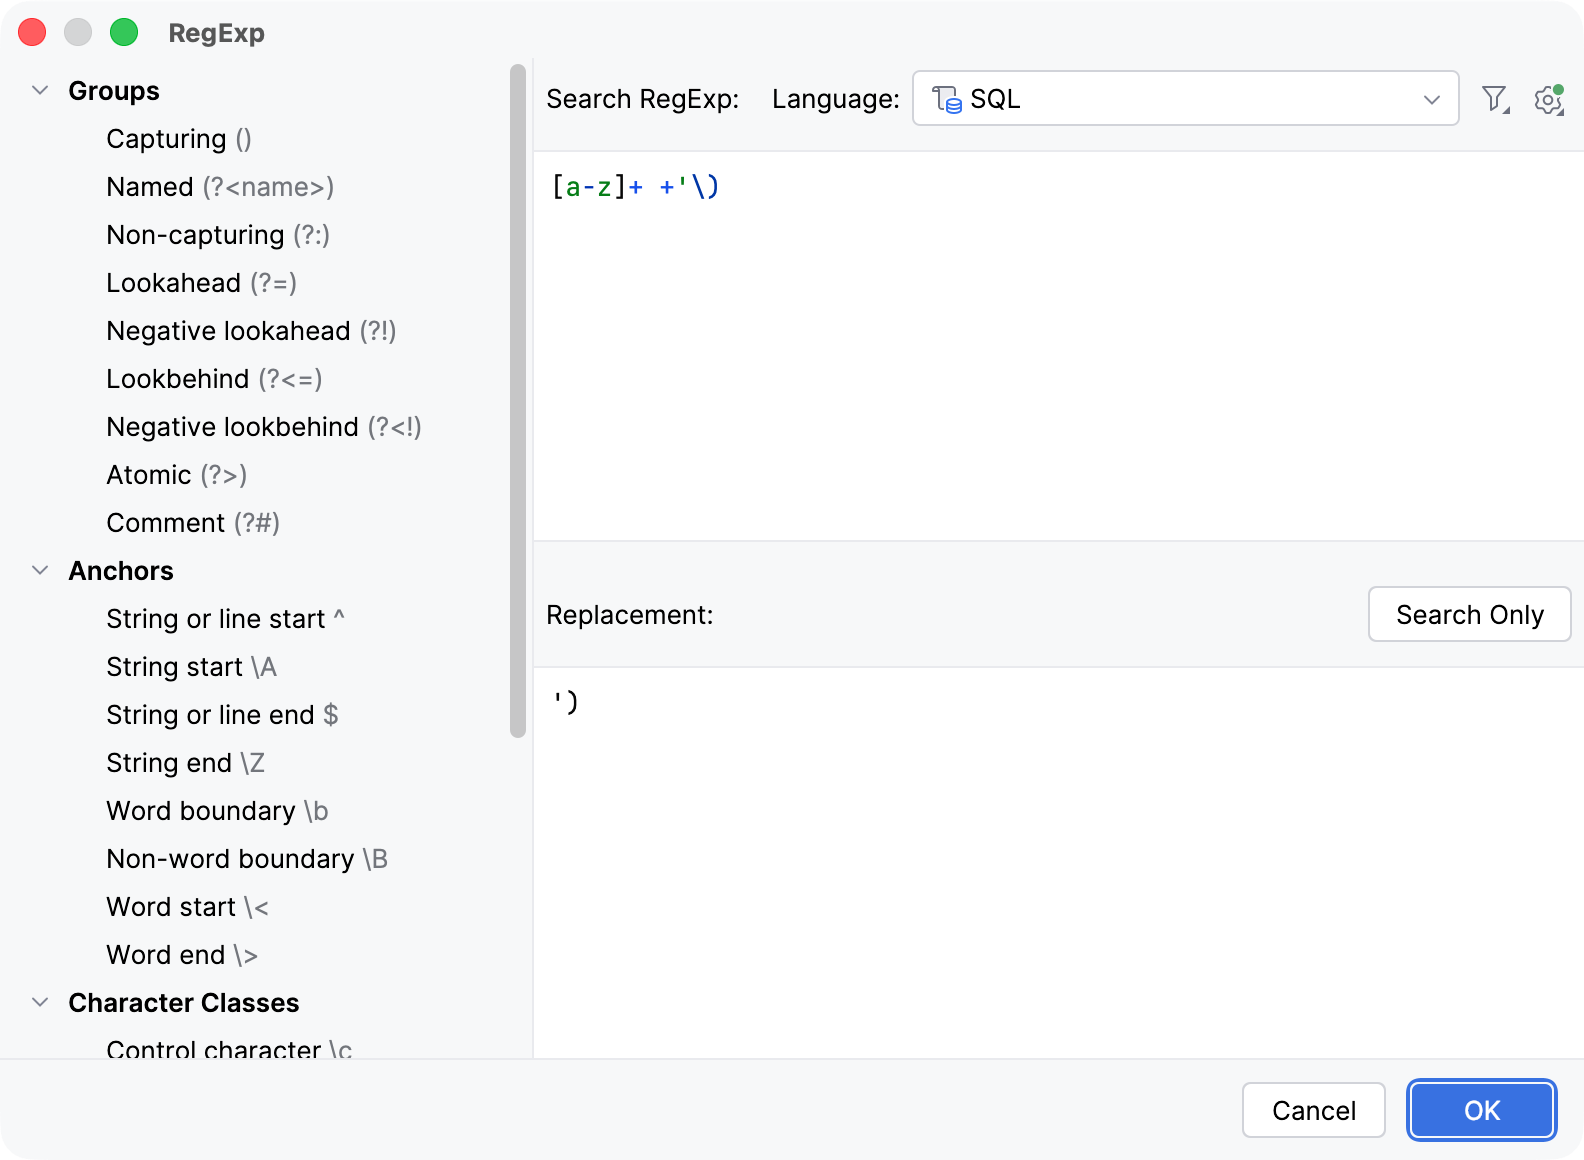Collapse the Character Classes section
Image resolution: width=1584 pixels, height=1160 pixels.
tap(40, 1003)
